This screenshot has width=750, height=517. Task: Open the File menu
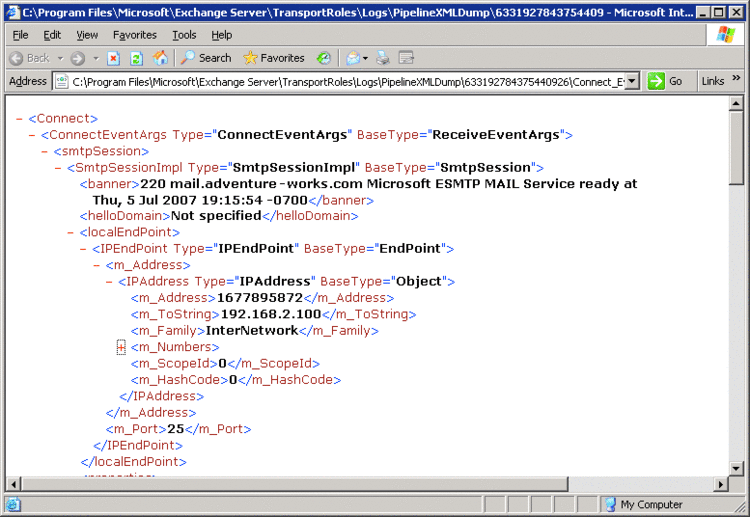(x=21, y=35)
